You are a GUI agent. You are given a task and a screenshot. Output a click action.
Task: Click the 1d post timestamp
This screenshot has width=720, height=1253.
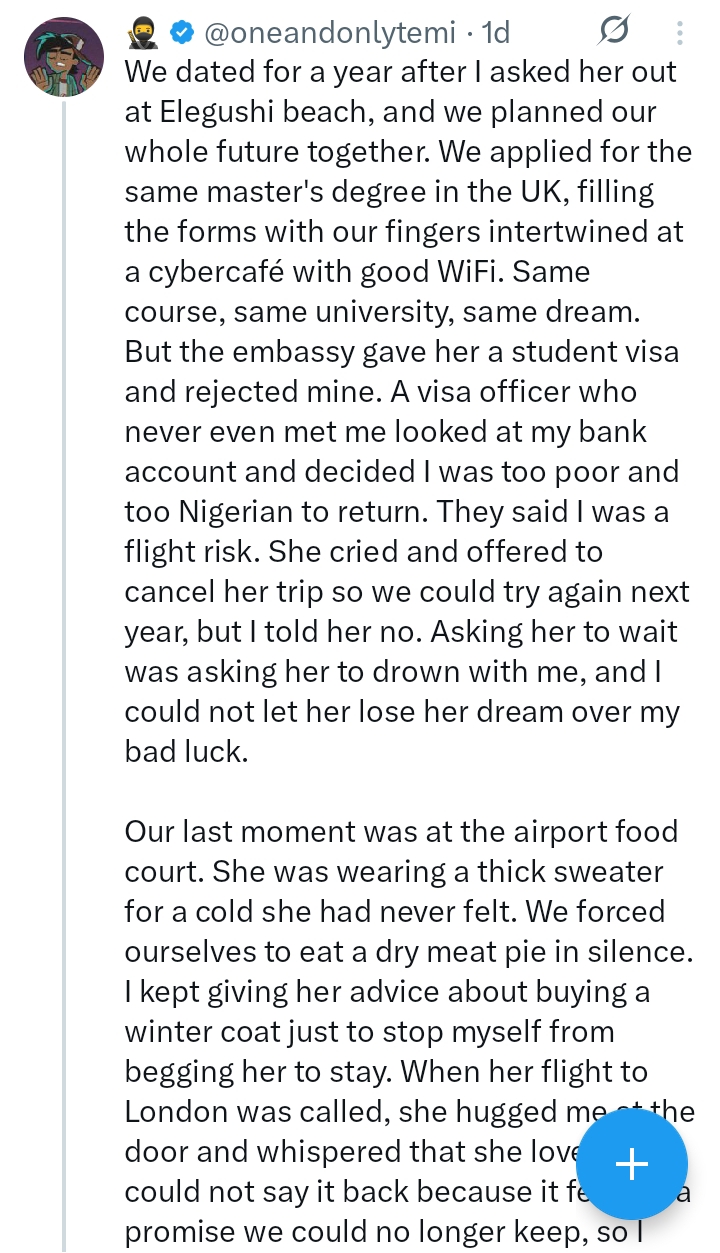click(x=496, y=33)
